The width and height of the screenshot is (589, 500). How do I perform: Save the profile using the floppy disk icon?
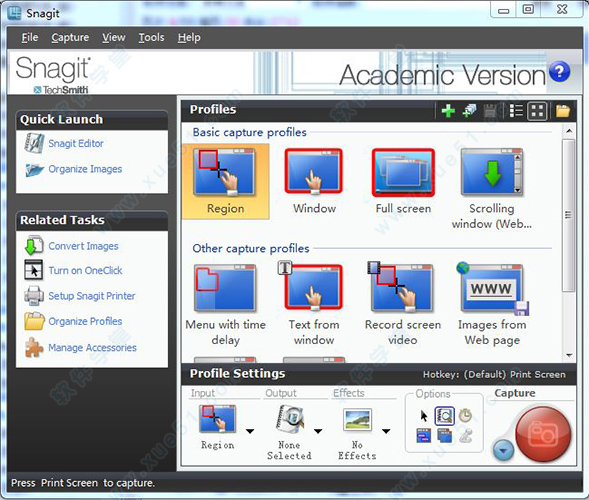click(x=490, y=111)
